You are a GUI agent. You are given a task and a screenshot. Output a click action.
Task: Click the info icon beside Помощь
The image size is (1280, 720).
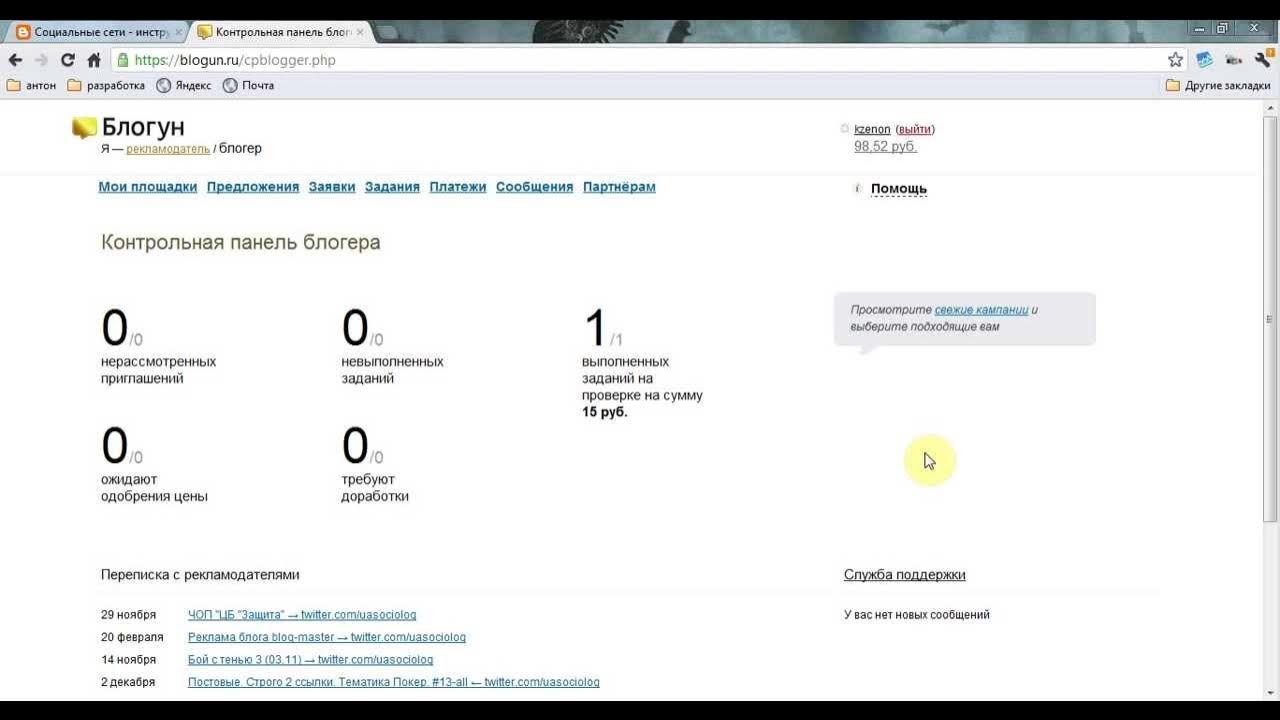click(x=857, y=188)
